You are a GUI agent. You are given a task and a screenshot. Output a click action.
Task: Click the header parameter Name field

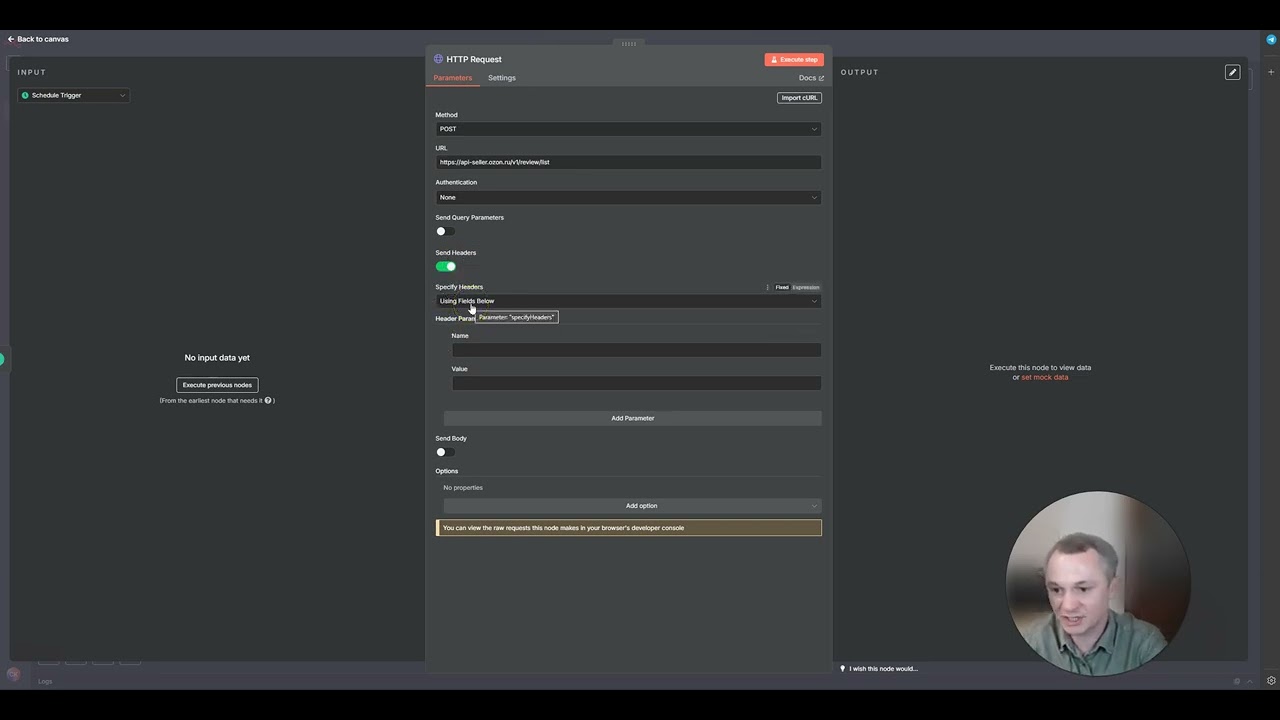(636, 350)
